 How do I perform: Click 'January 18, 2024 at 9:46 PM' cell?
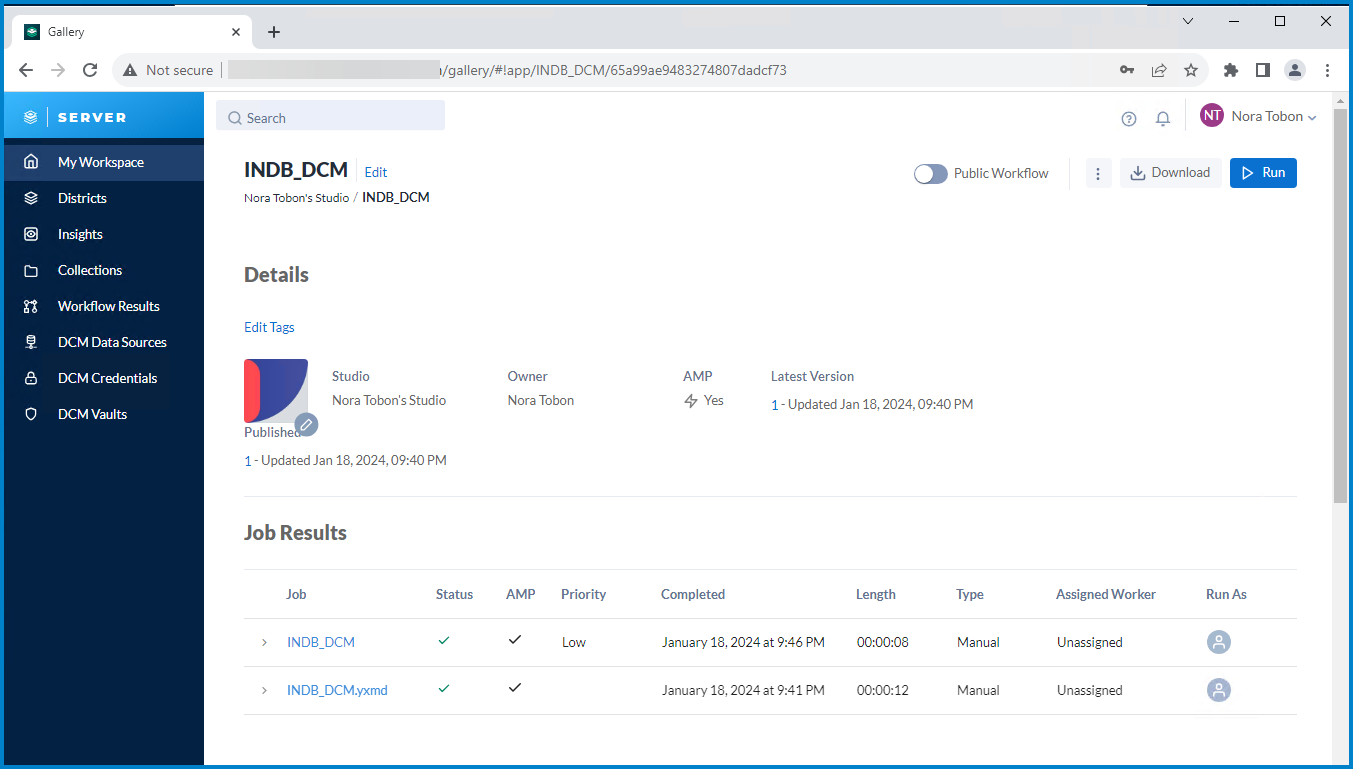(x=743, y=642)
